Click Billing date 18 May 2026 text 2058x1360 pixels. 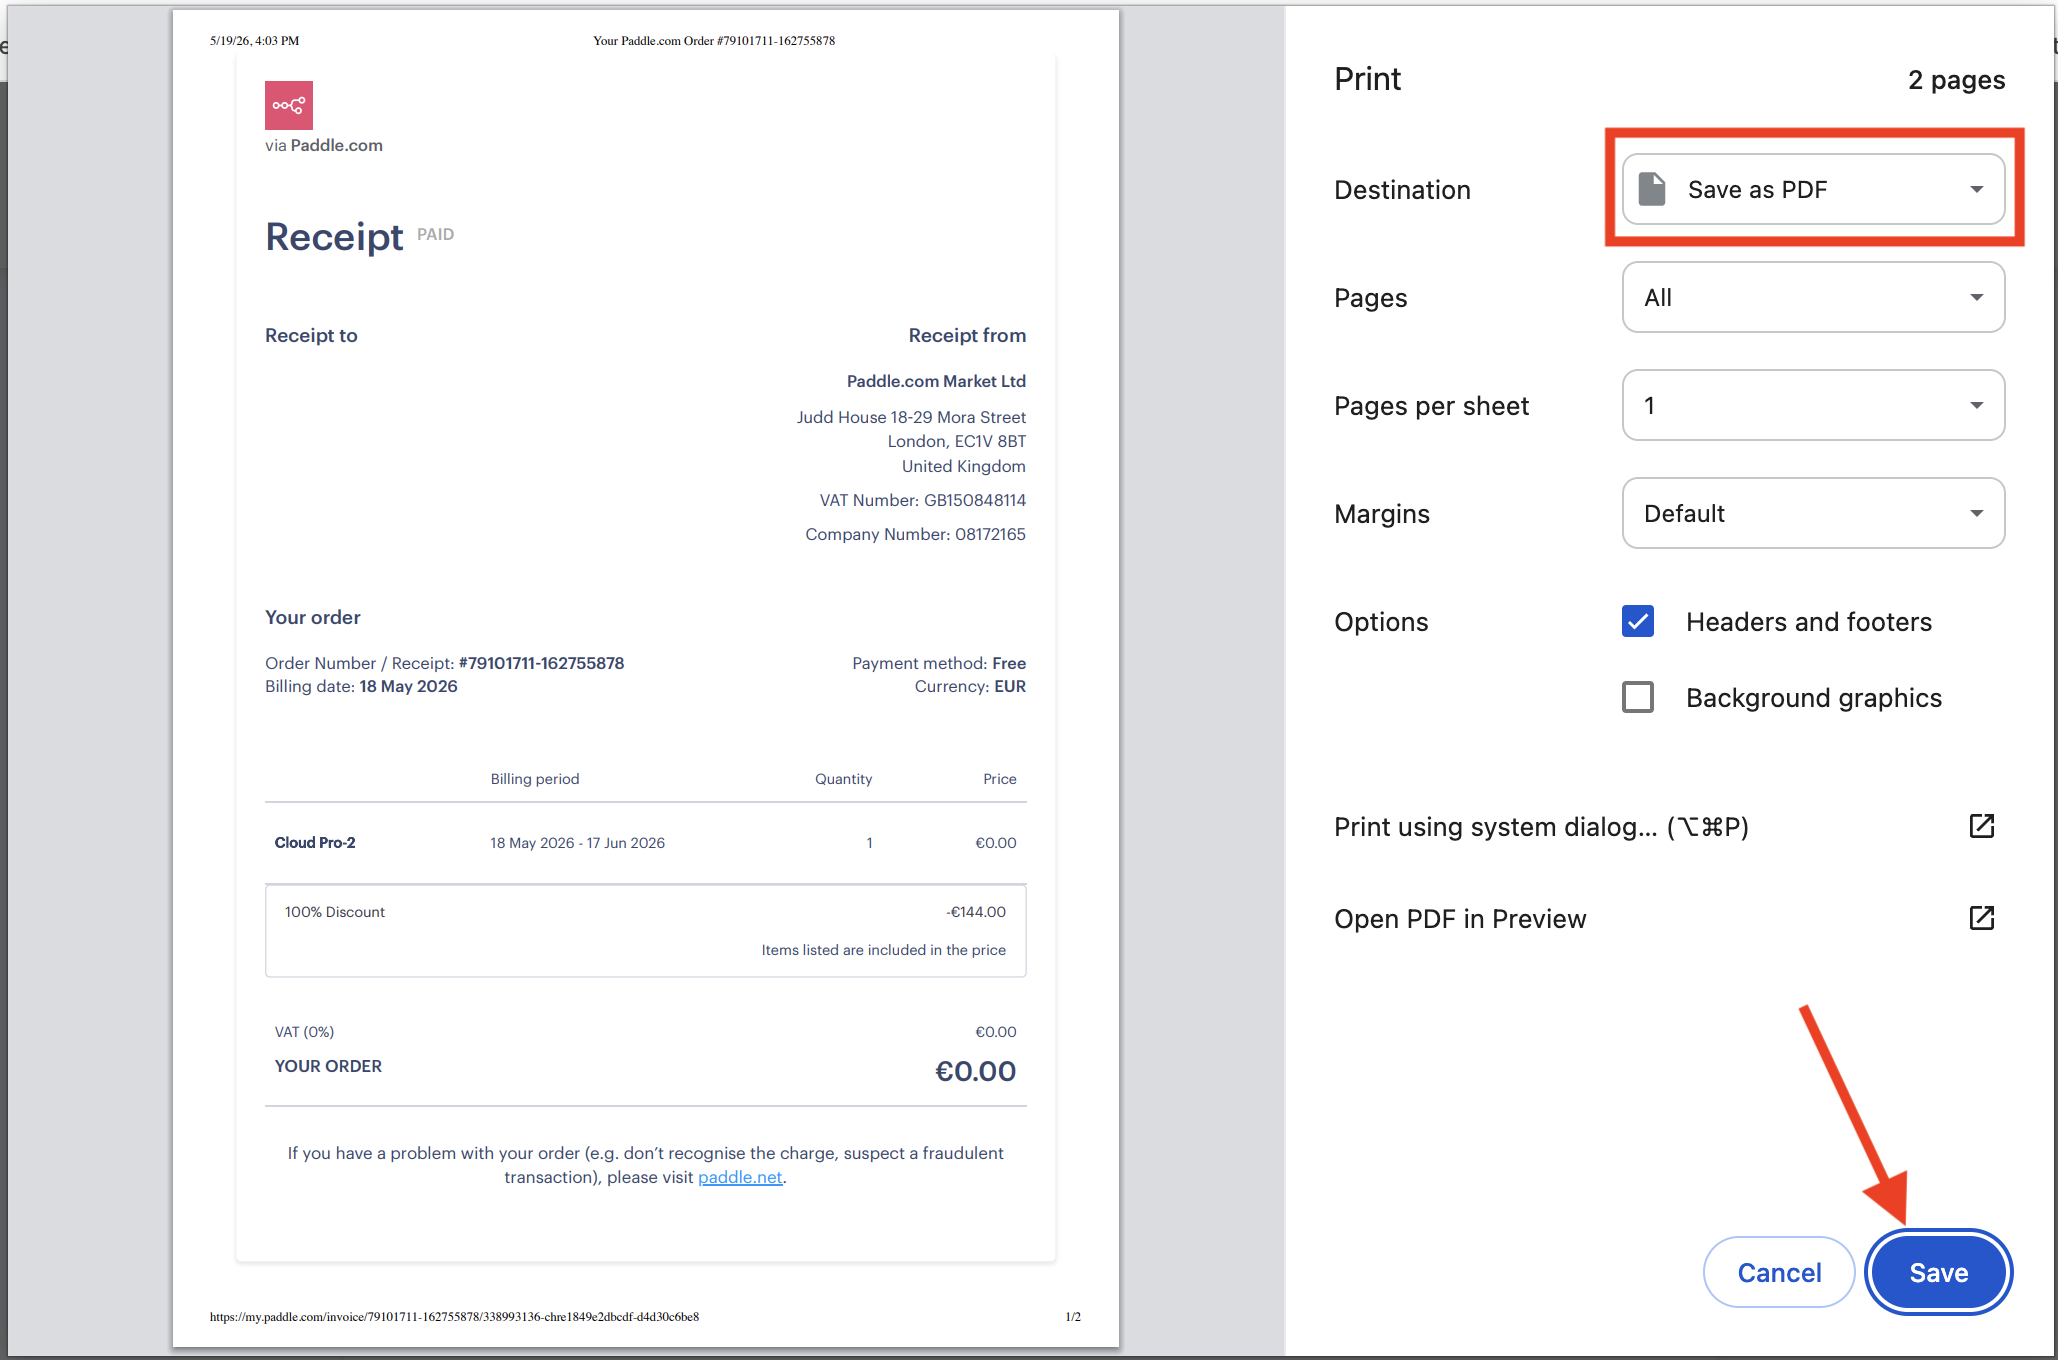(x=361, y=686)
